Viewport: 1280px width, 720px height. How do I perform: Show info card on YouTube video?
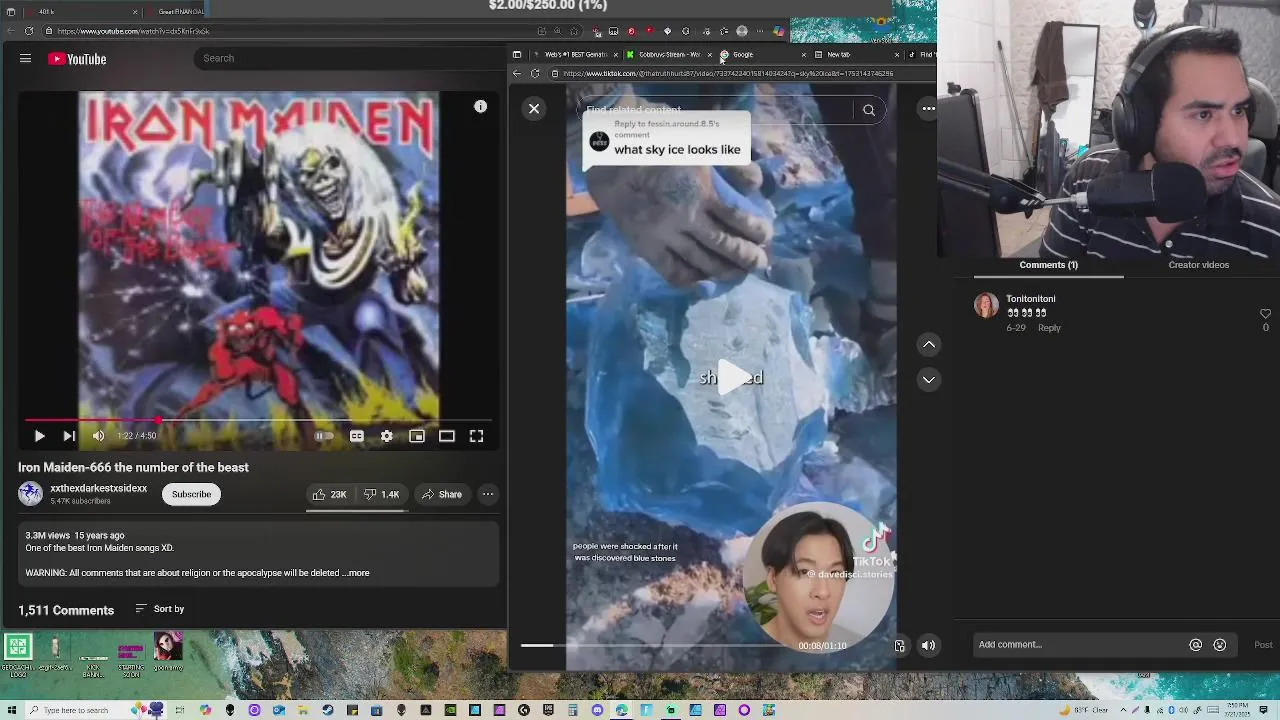pos(481,107)
